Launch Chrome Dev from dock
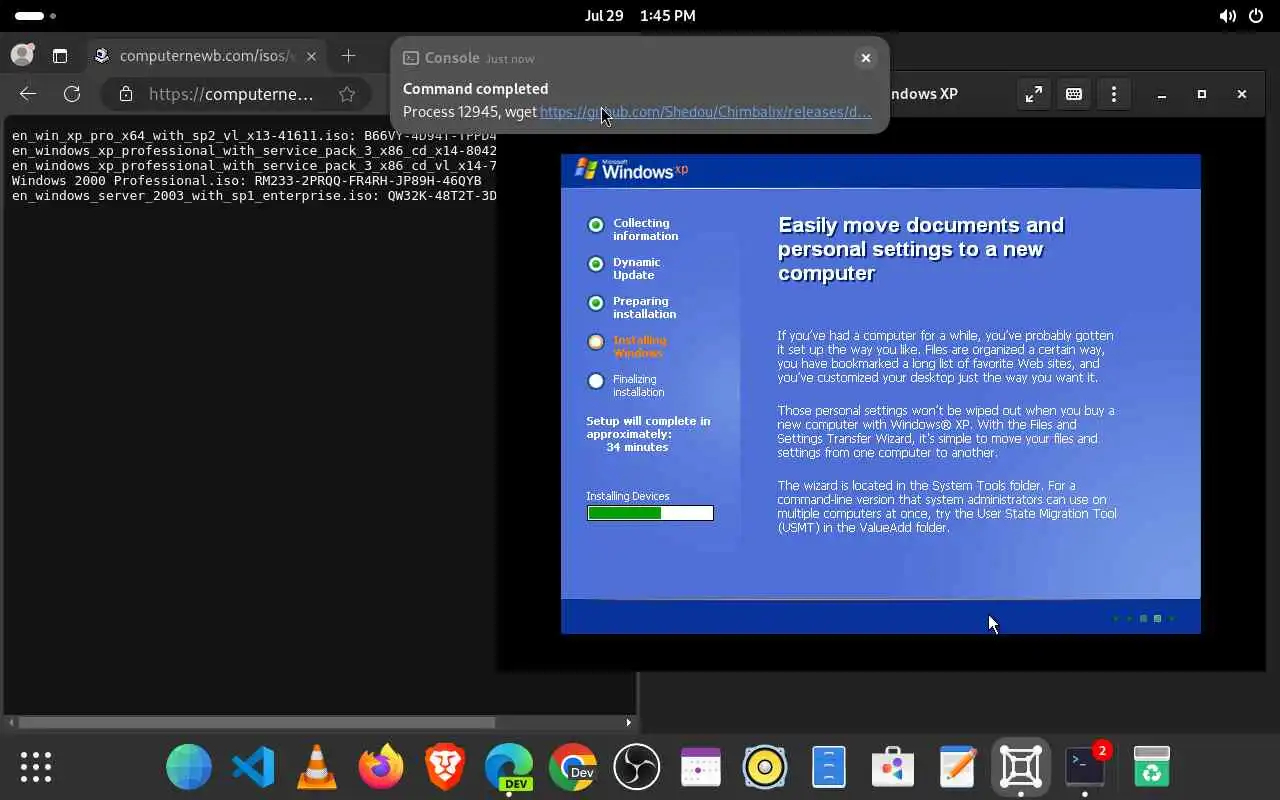This screenshot has height=800, width=1280. pyautogui.click(x=573, y=767)
